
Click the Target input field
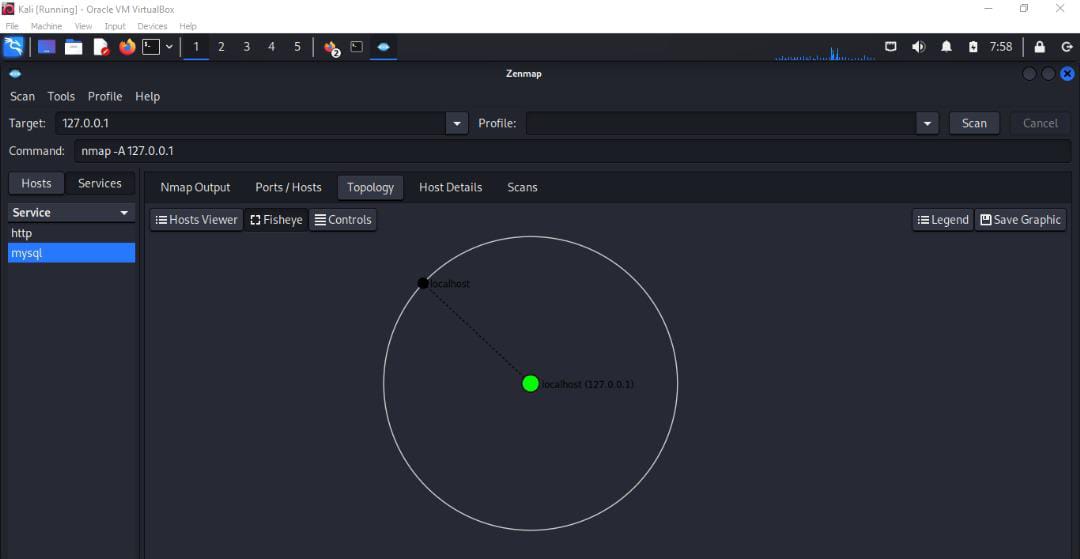tap(251, 123)
